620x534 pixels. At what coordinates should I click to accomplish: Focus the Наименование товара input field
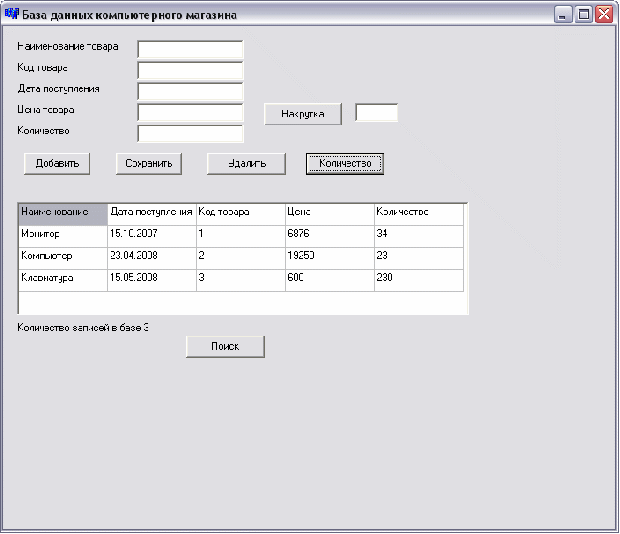[190, 49]
